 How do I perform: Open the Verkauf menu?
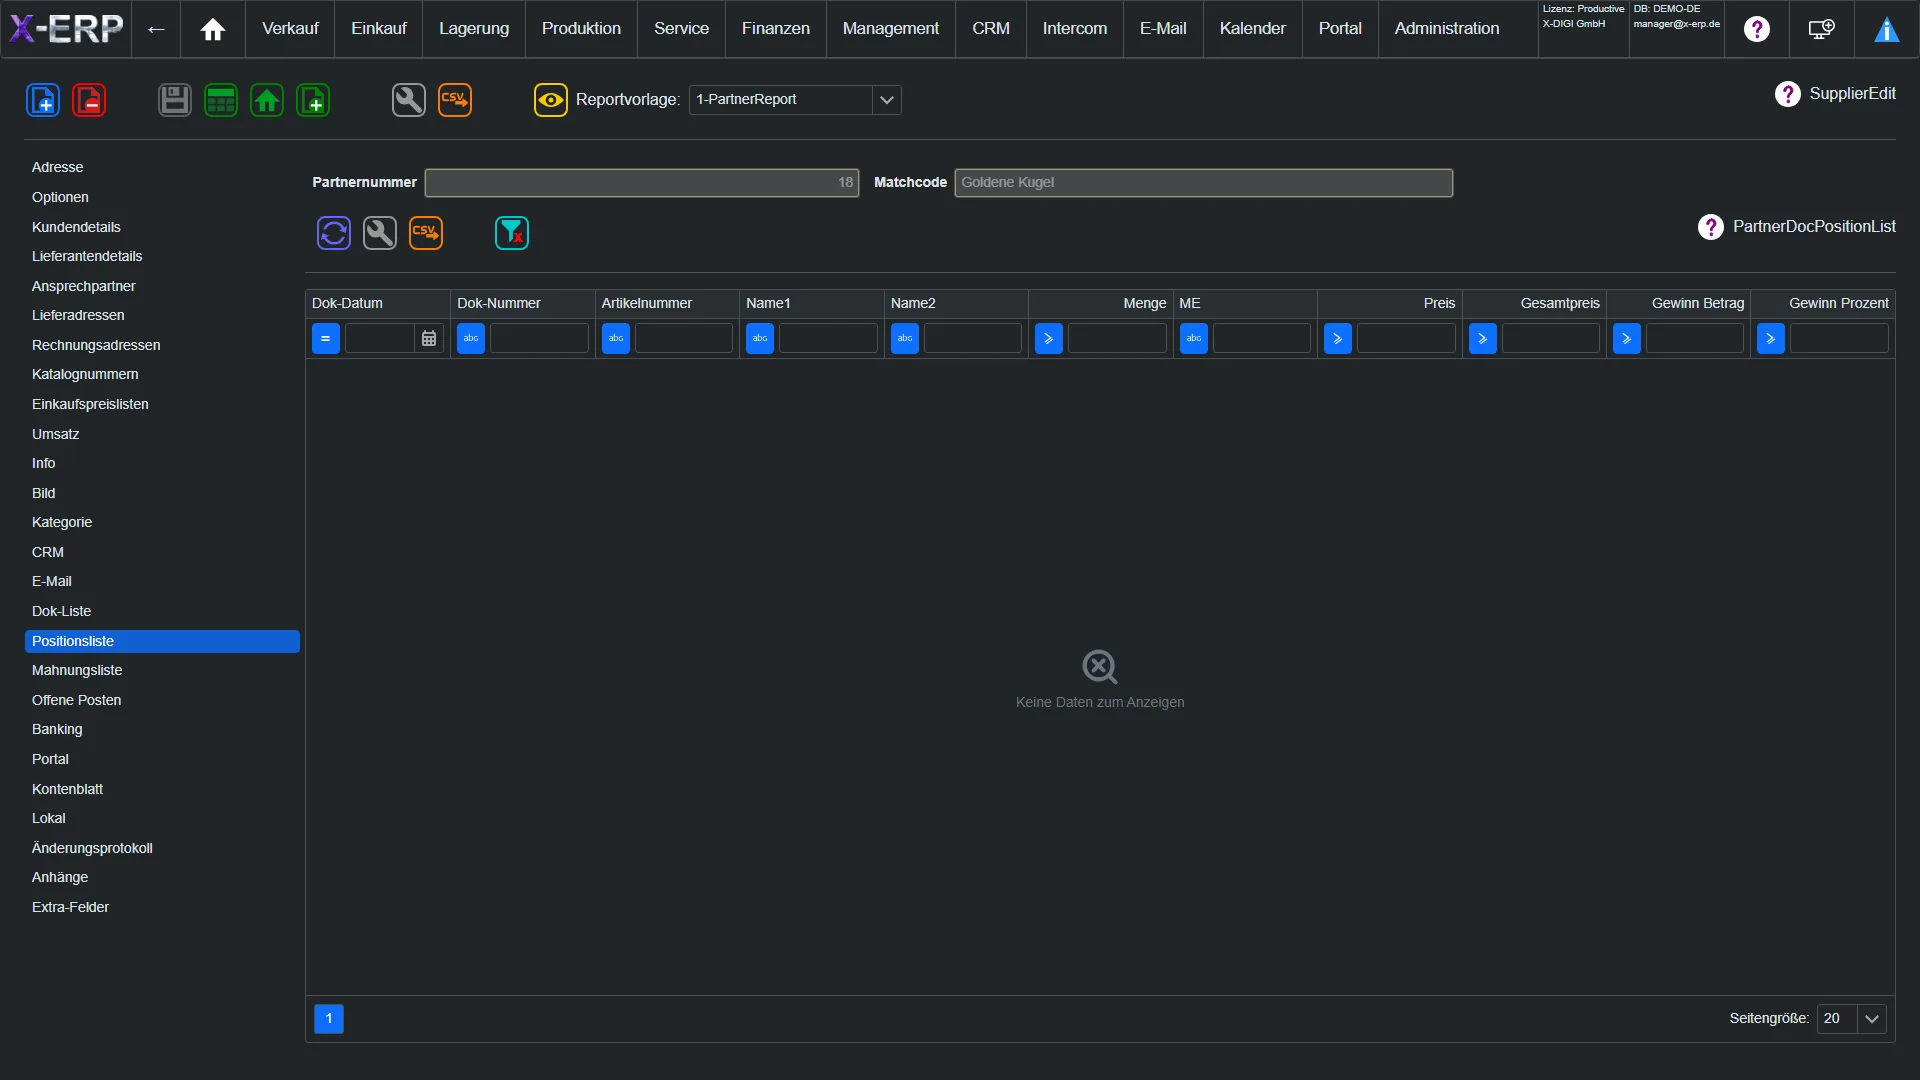[x=290, y=29]
